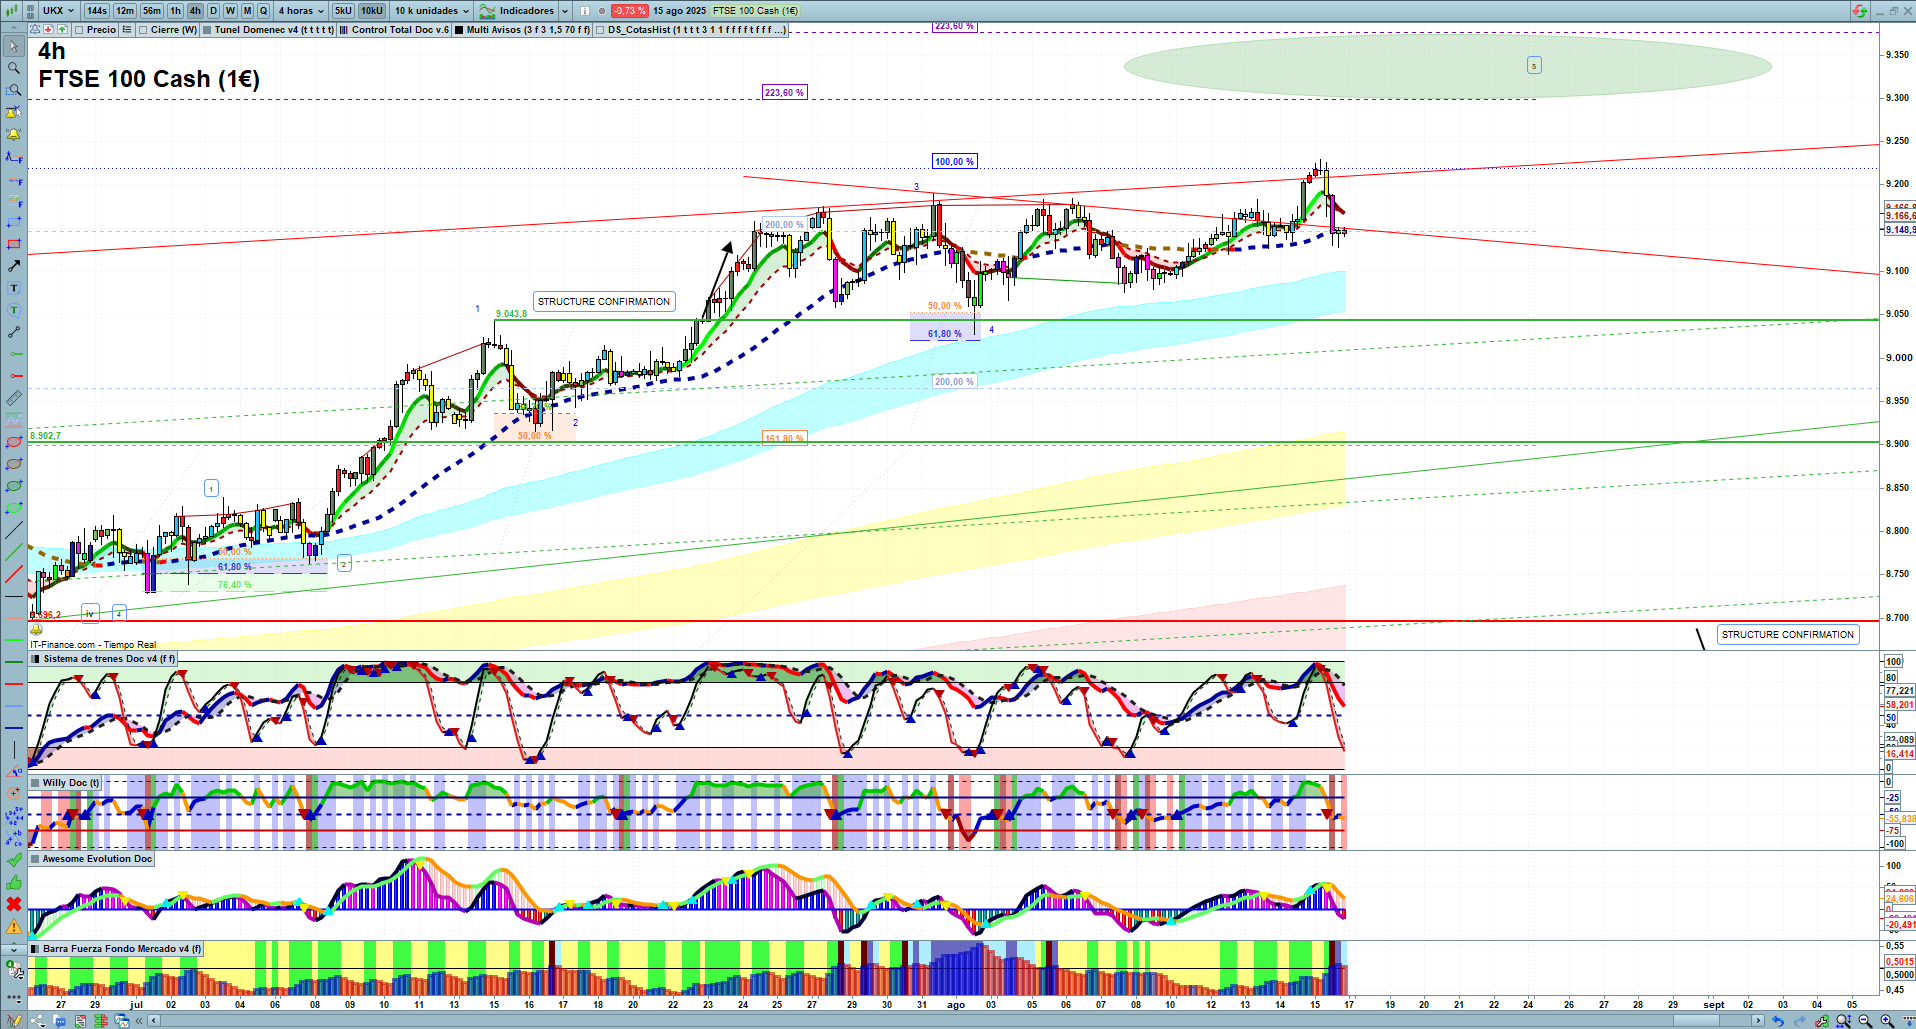Select the thumbs up marker tool
The width and height of the screenshot is (1916, 1029).
pyautogui.click(x=14, y=882)
